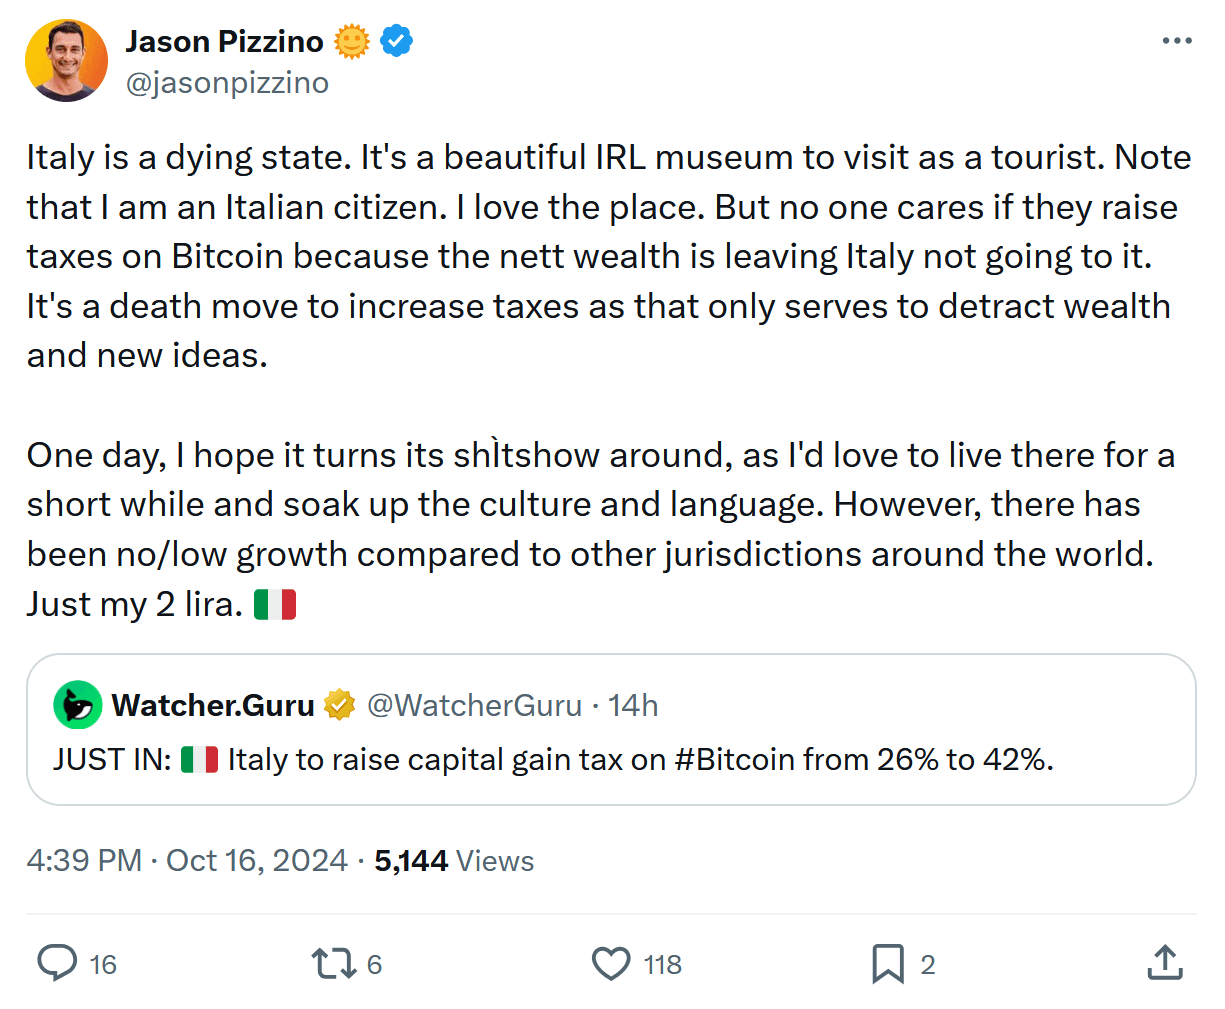Bookmark this tweet
1225x1009 pixels.
pyautogui.click(x=887, y=963)
